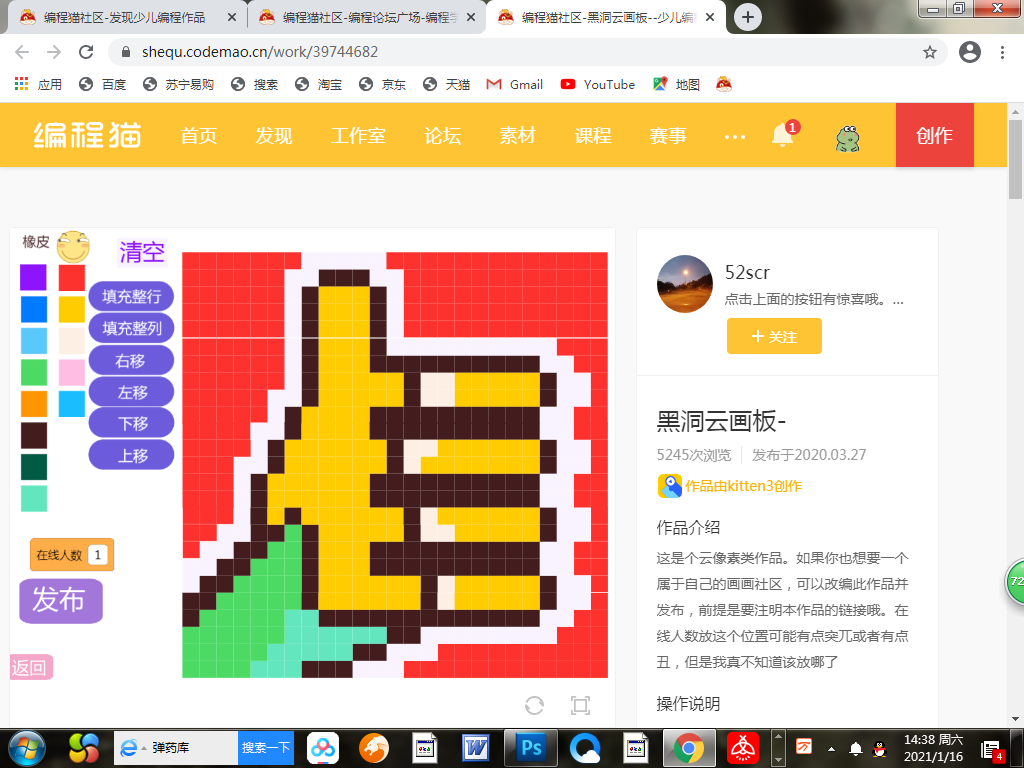Screen dimensions: 1024x768
Task: Click the page vertical scrollbar thumb
Action: pos(1016,159)
